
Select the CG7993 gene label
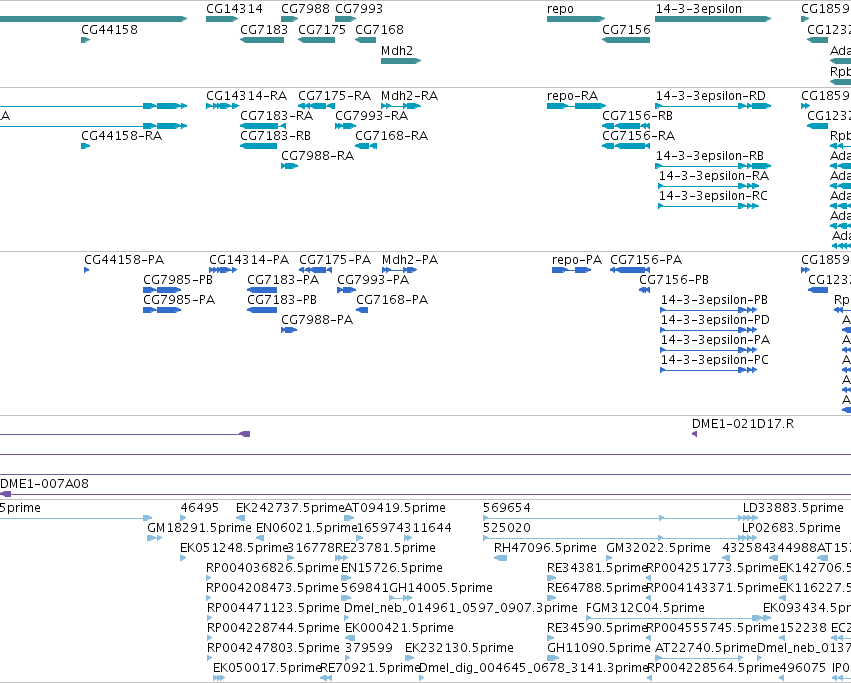[359, 9]
